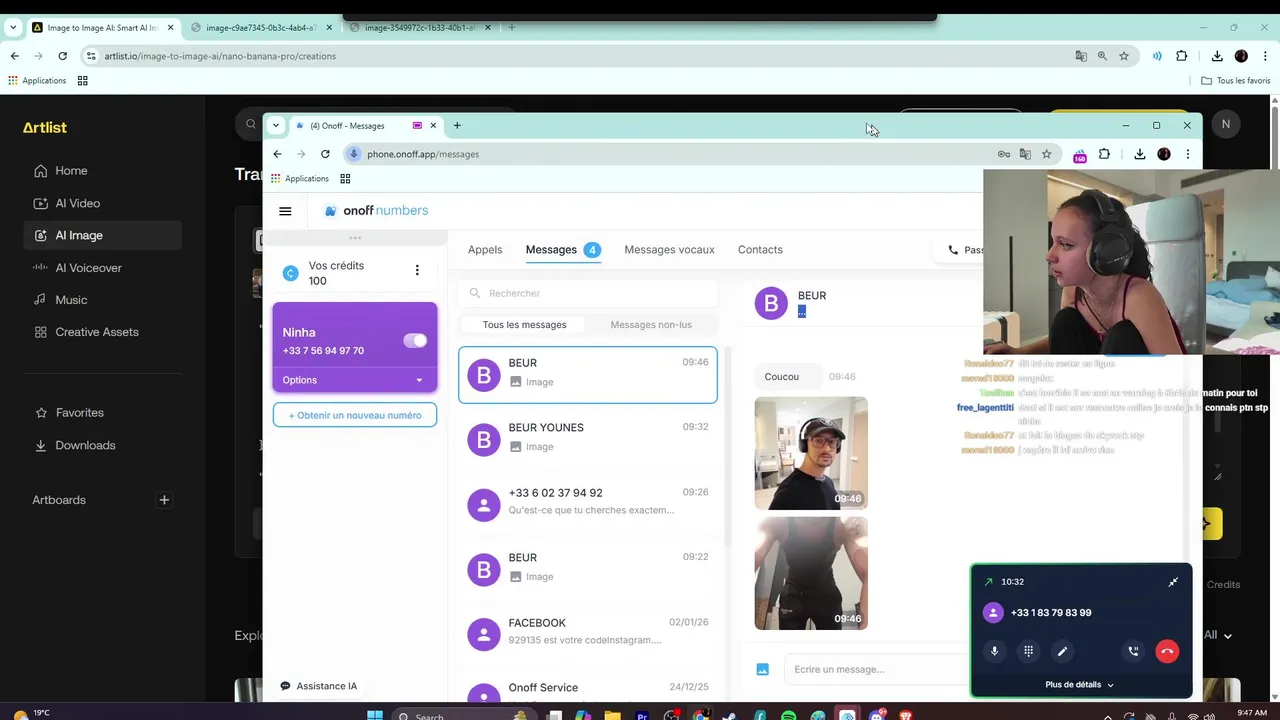Click the Onoff numbers logo
The height and width of the screenshot is (720, 1280).
point(376,211)
